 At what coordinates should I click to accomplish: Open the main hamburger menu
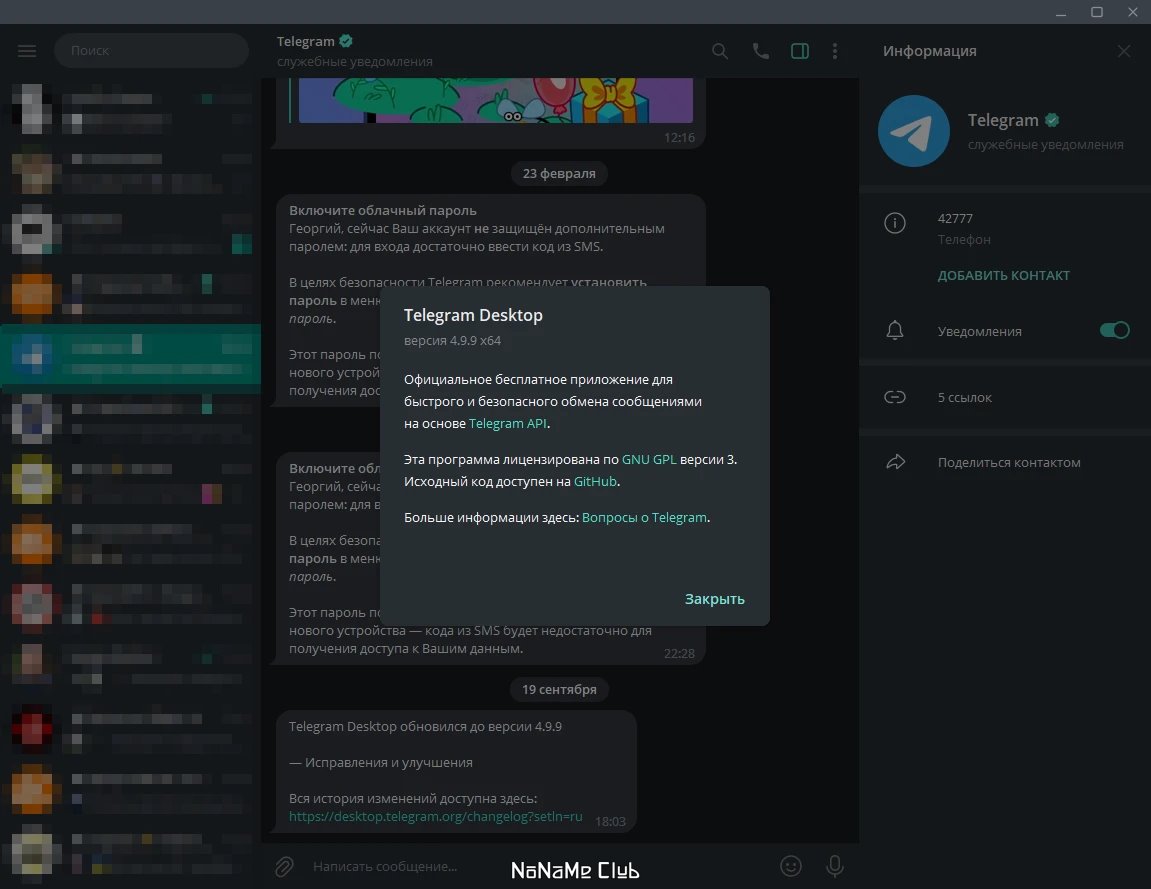(x=27, y=50)
